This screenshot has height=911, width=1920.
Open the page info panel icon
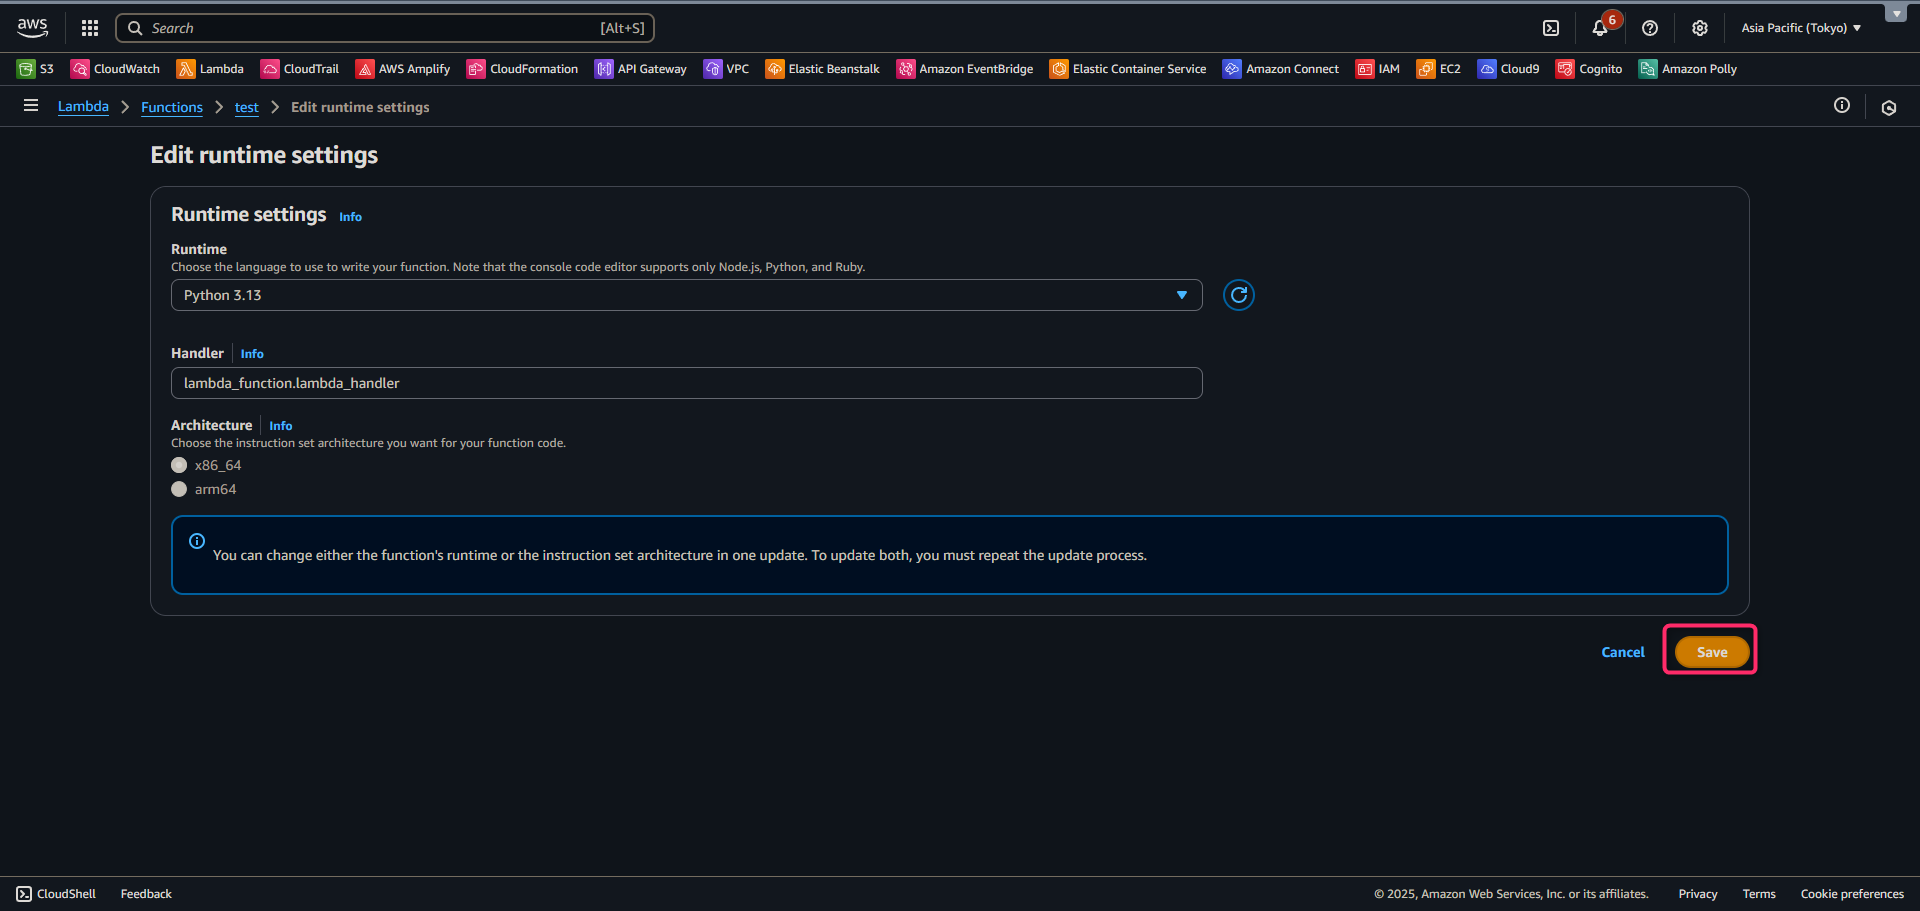1842,106
